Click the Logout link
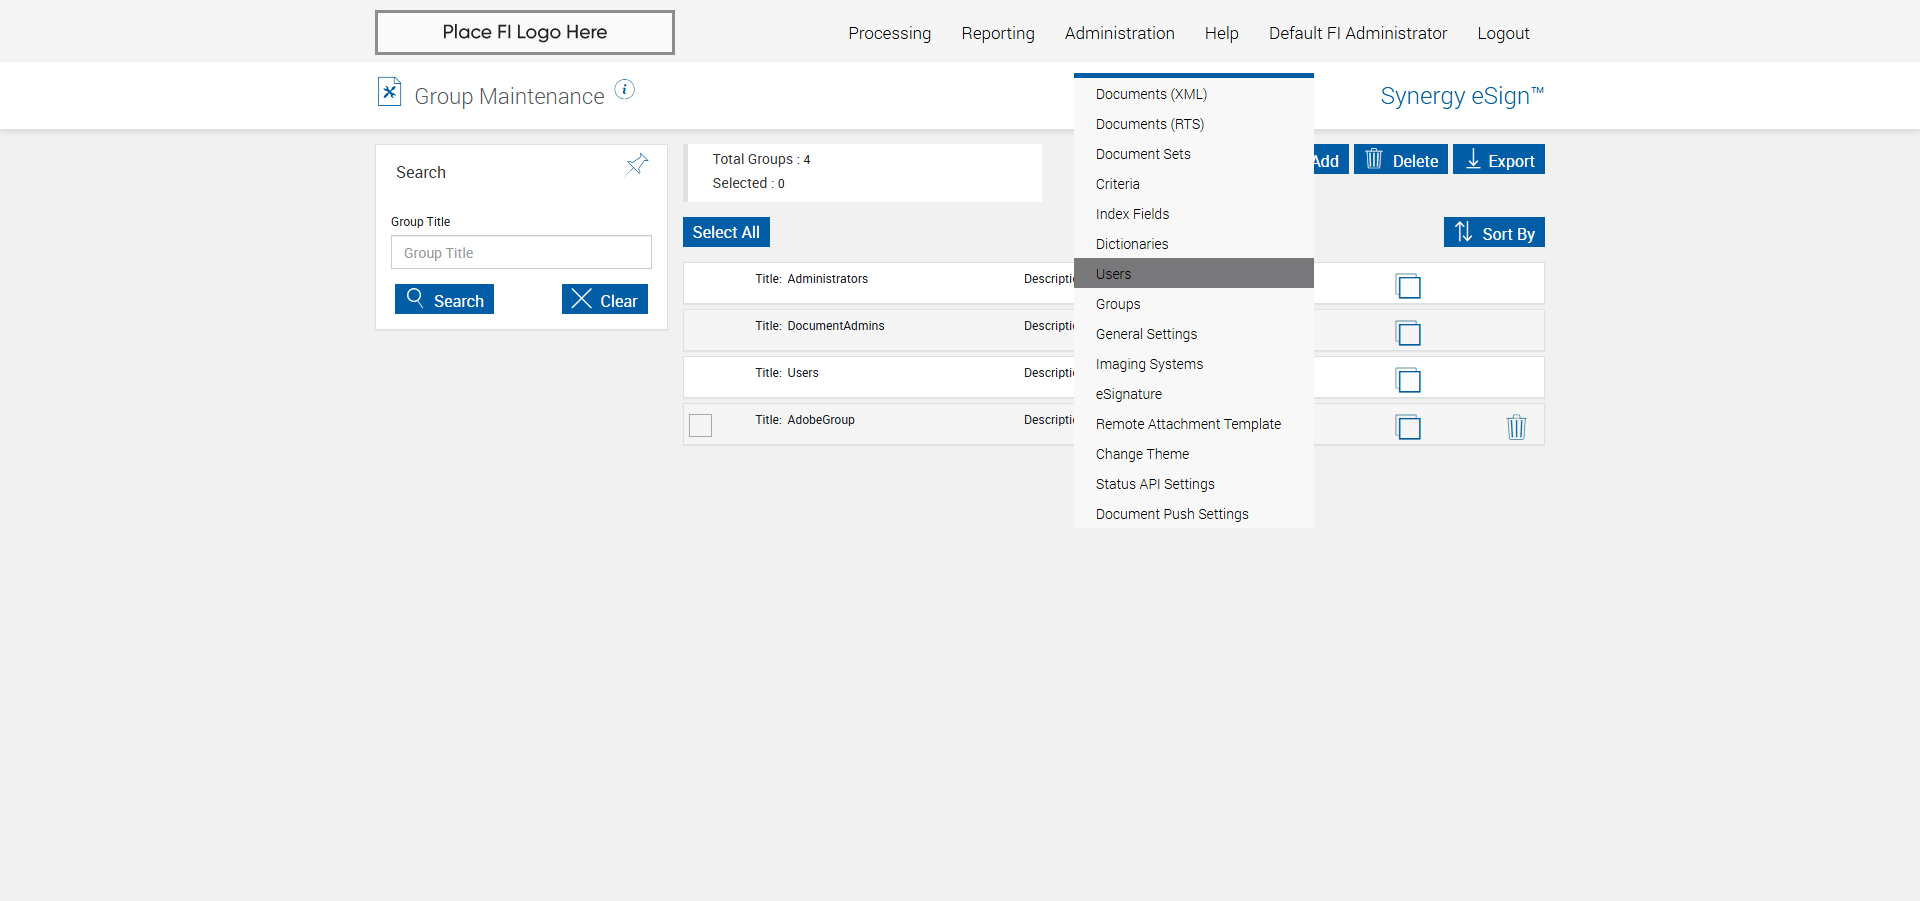This screenshot has width=1920, height=901. point(1503,33)
